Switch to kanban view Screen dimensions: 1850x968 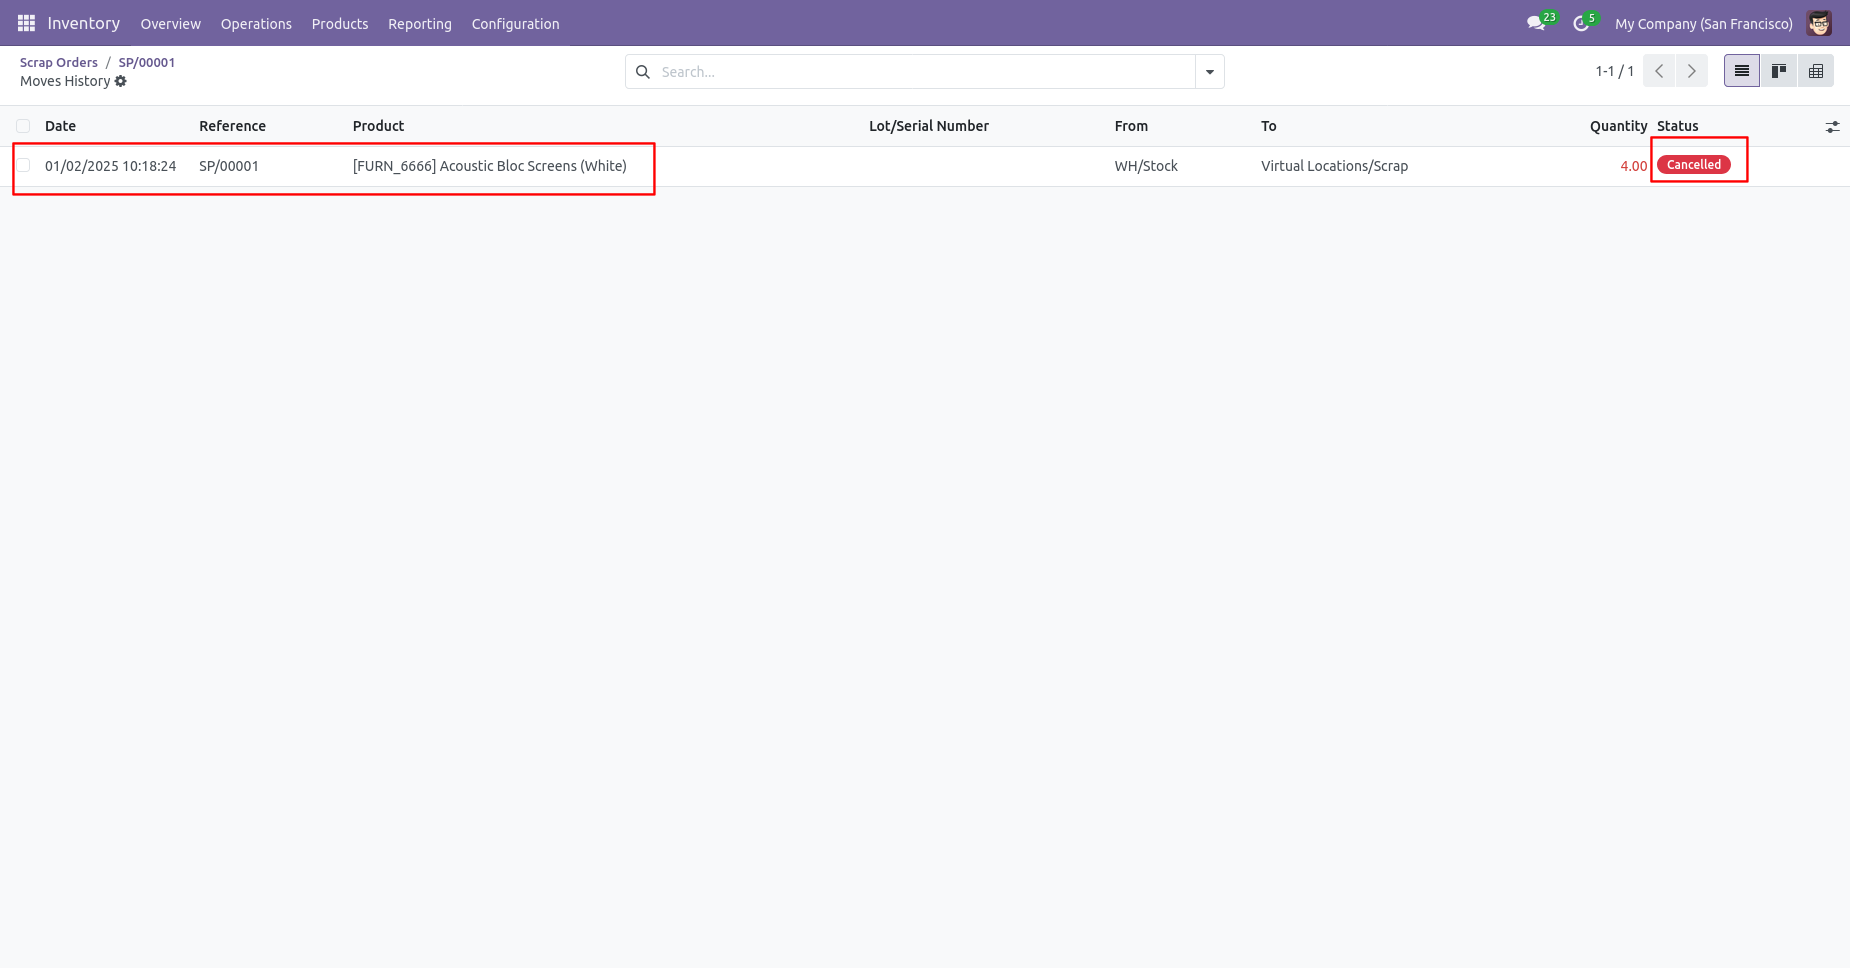point(1779,71)
